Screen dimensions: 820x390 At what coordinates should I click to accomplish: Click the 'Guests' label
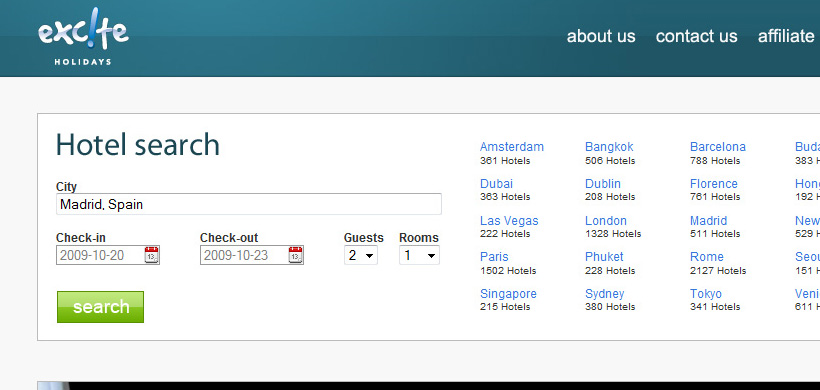(363, 238)
